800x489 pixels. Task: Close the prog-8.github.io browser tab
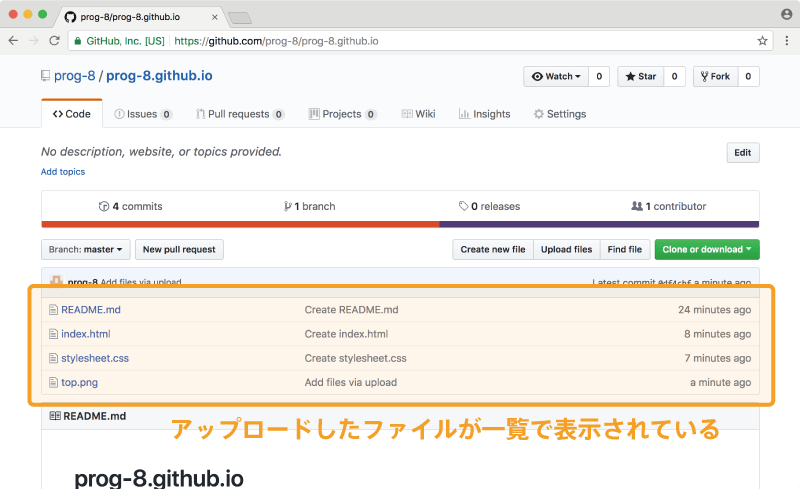(x=215, y=17)
